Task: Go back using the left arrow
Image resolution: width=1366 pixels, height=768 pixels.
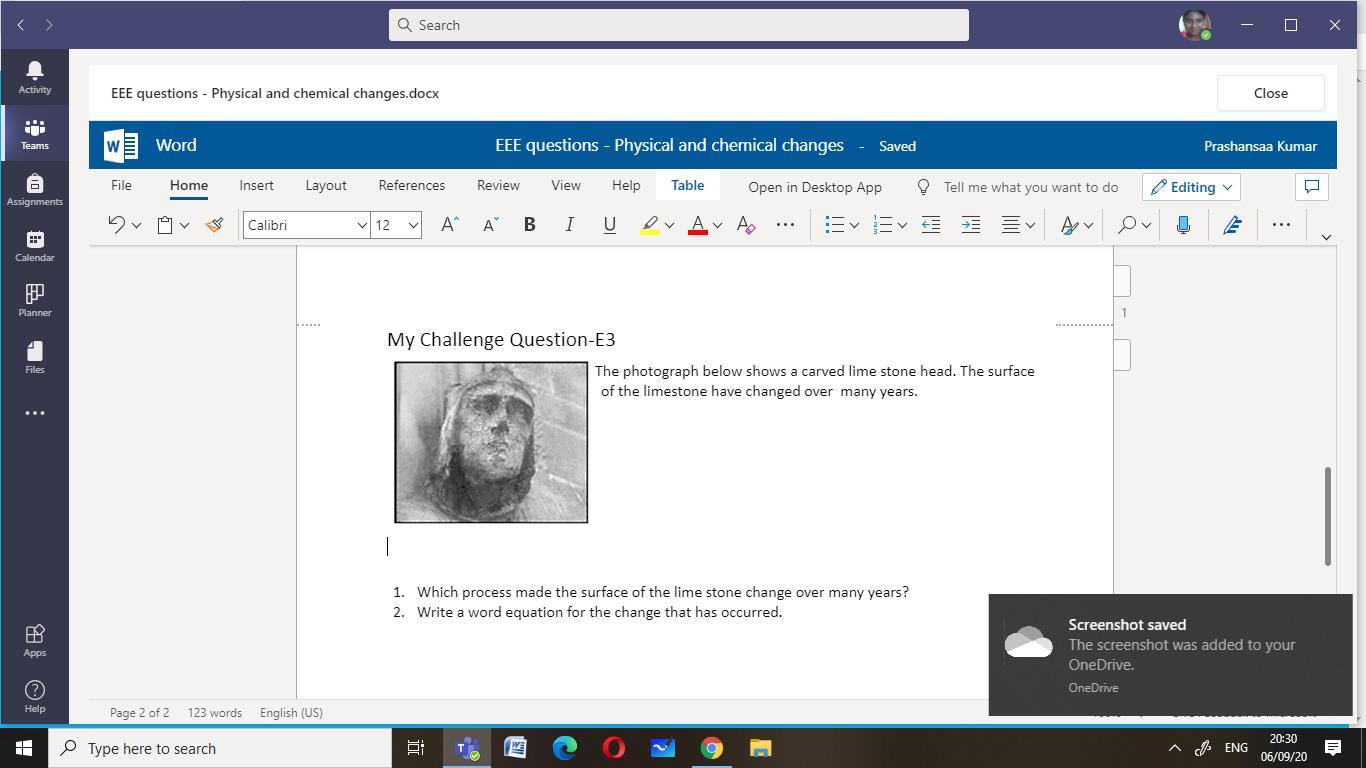Action: pos(21,25)
